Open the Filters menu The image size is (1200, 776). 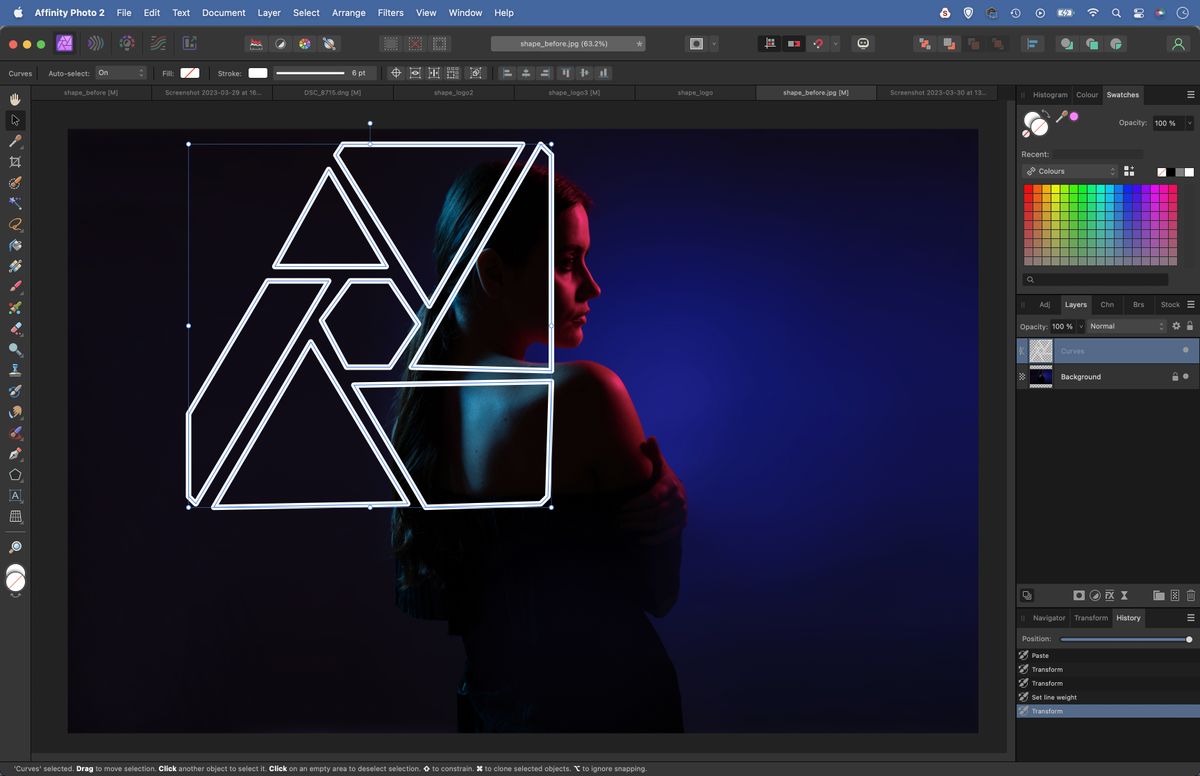(x=390, y=13)
